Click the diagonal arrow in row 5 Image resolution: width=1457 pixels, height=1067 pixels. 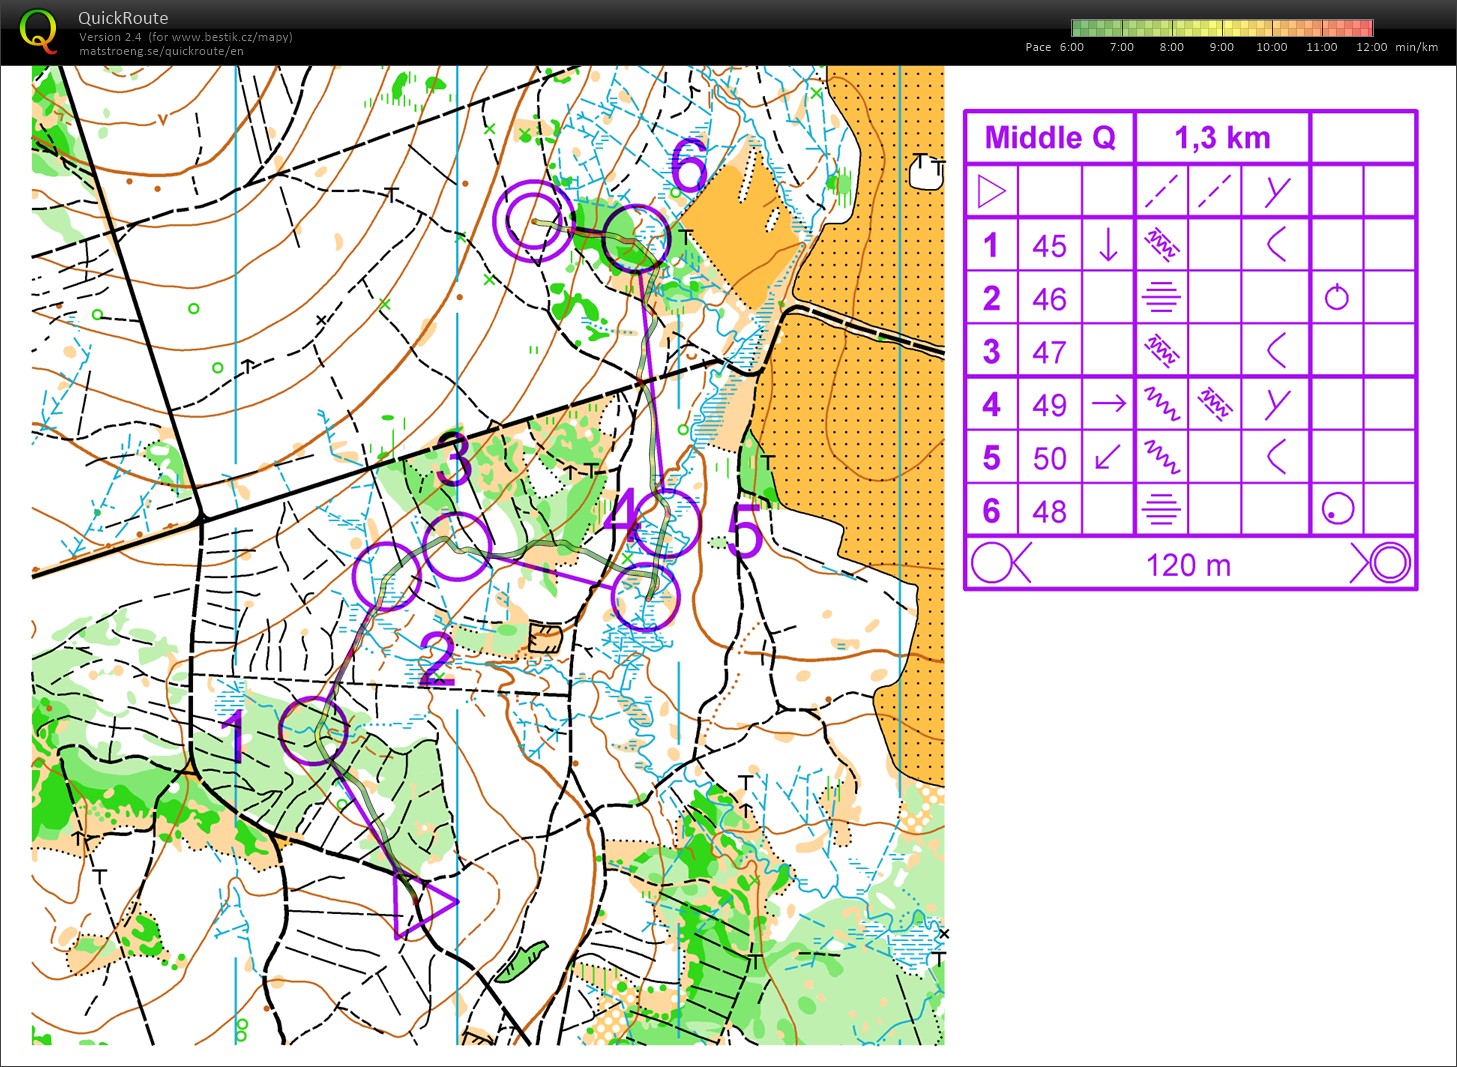pos(1108,458)
